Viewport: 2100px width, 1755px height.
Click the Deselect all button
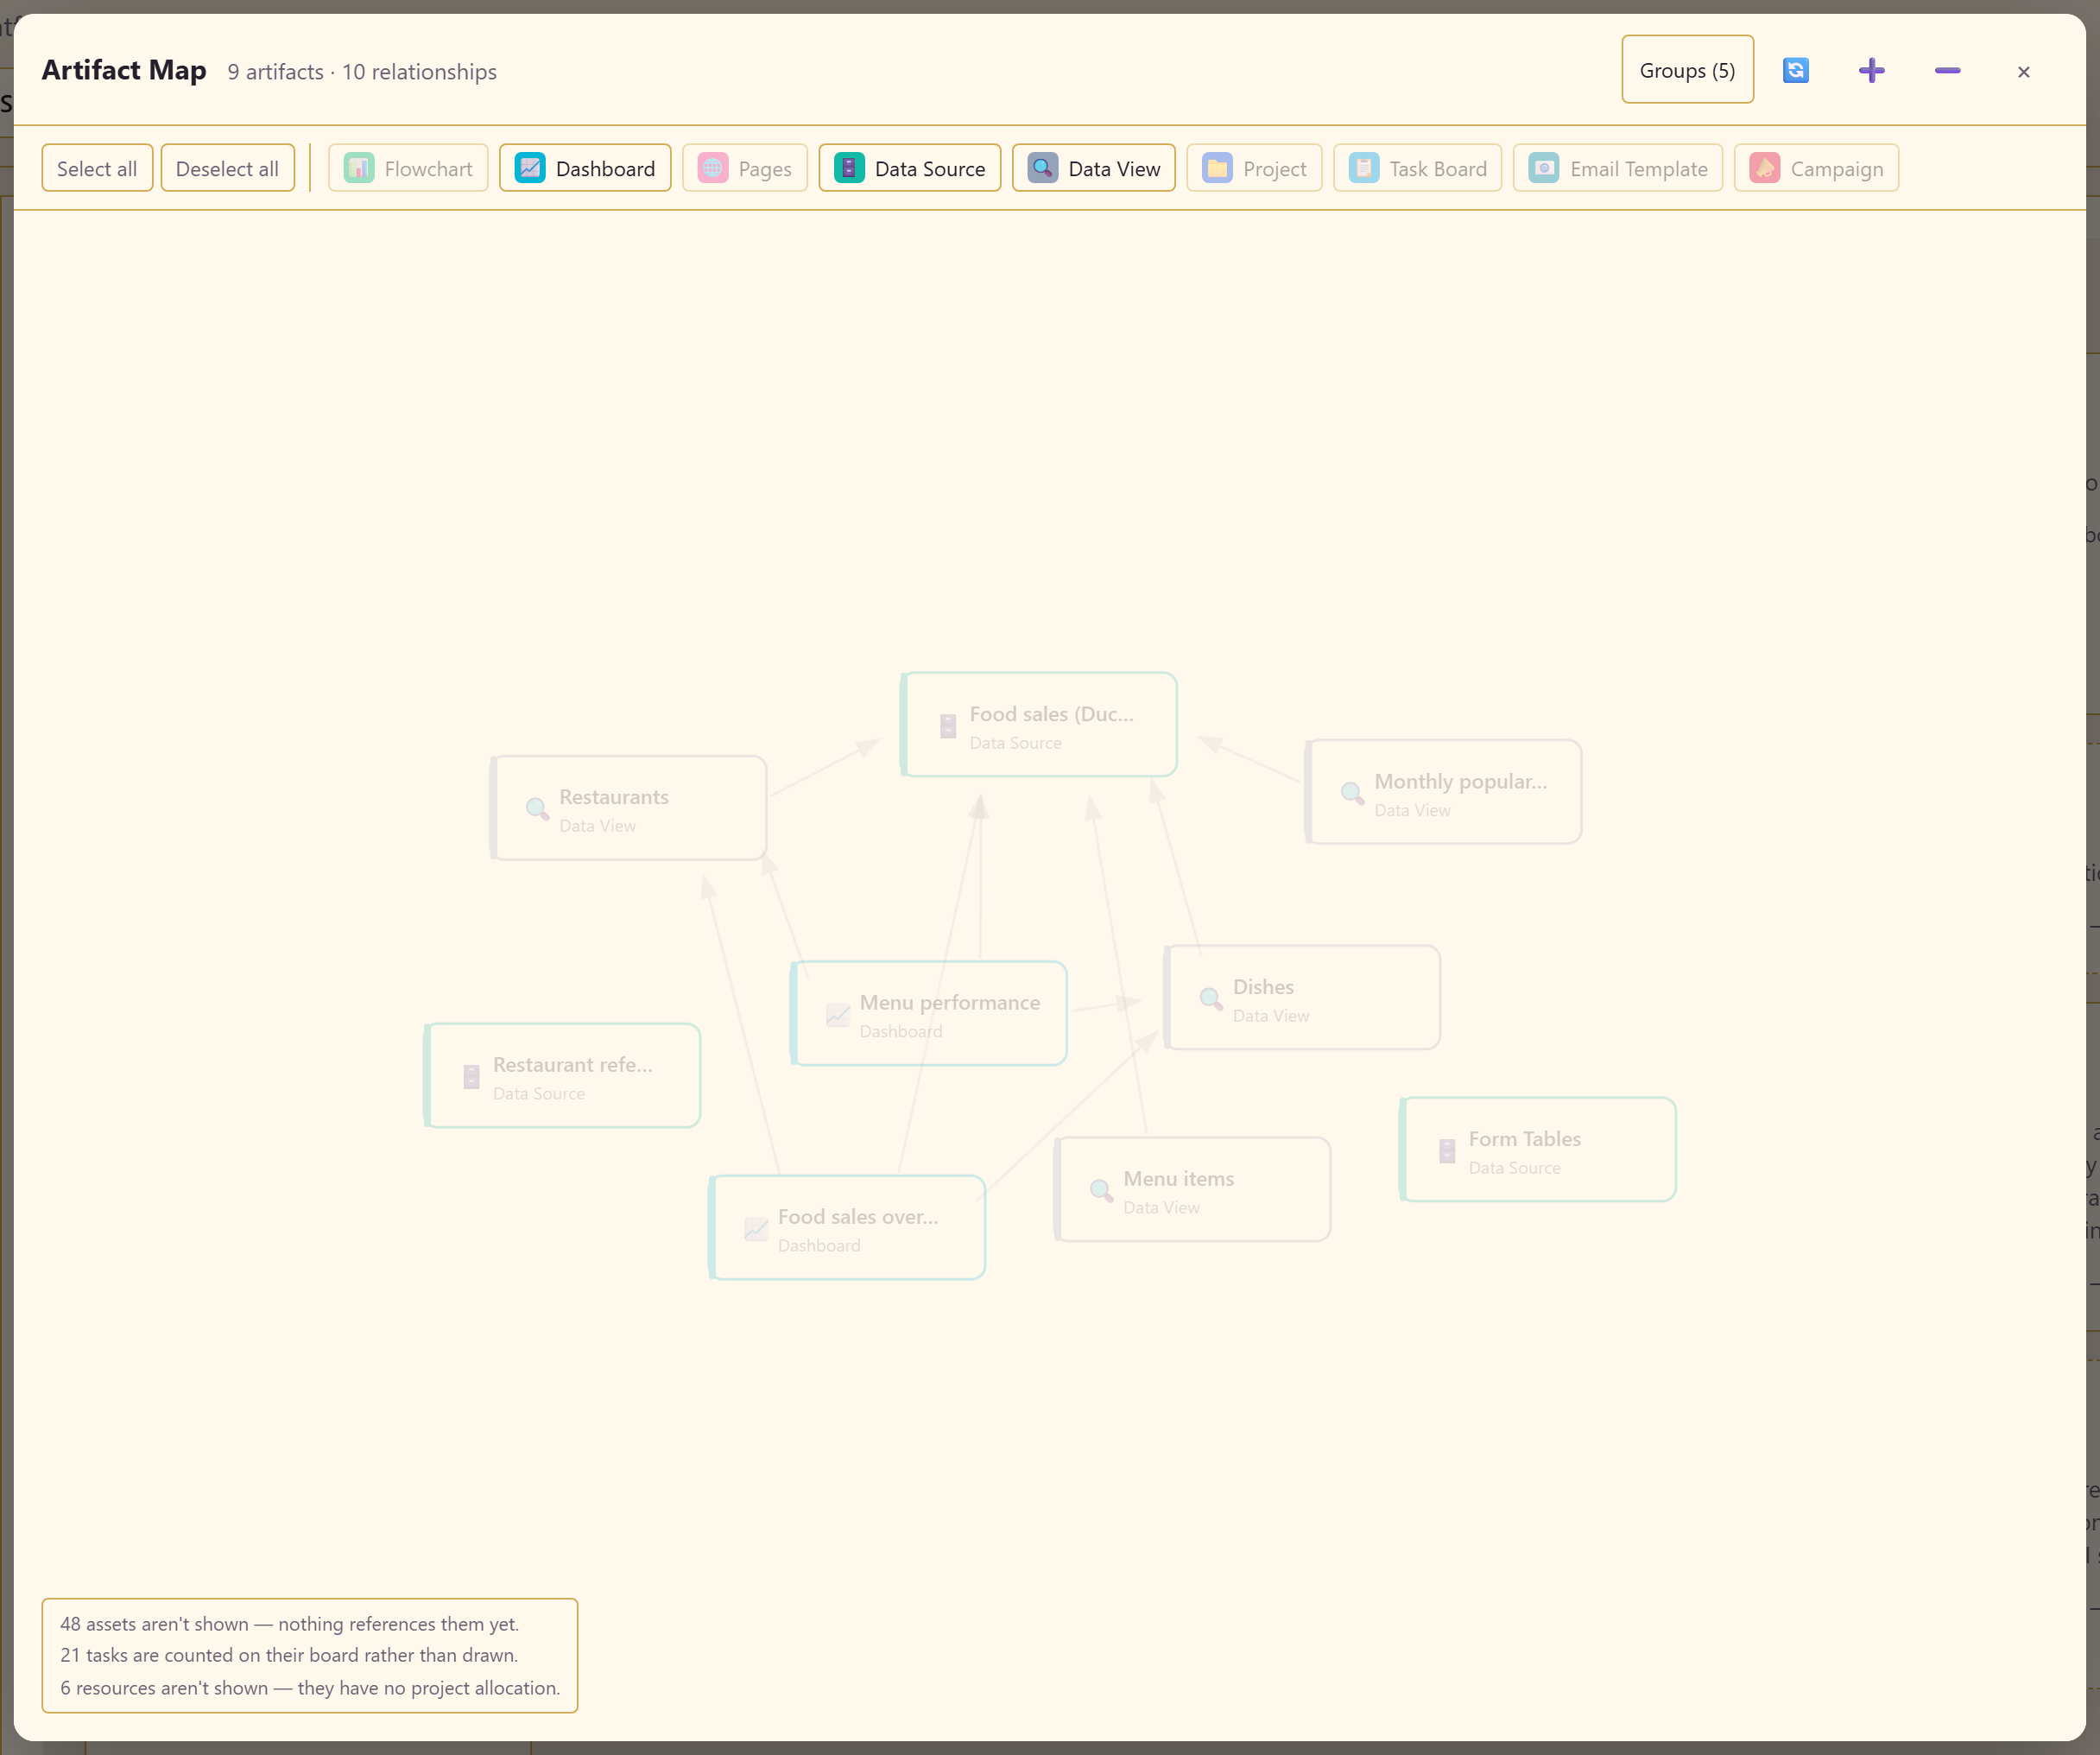227,168
